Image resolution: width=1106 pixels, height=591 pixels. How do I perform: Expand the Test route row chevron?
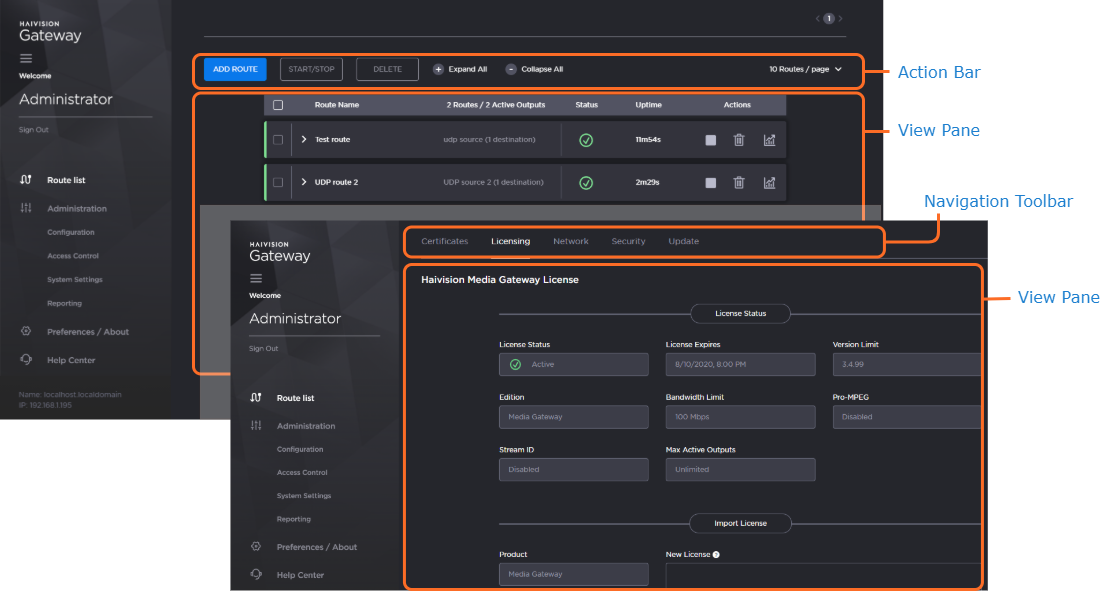point(303,140)
